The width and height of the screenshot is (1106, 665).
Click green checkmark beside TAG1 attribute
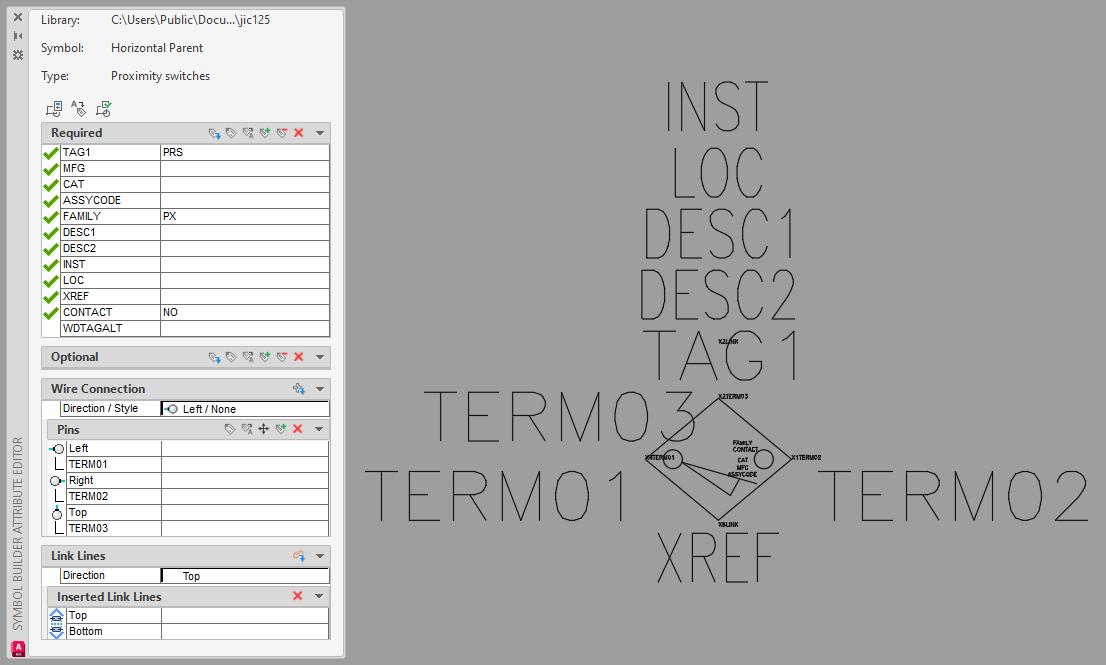[51, 153]
